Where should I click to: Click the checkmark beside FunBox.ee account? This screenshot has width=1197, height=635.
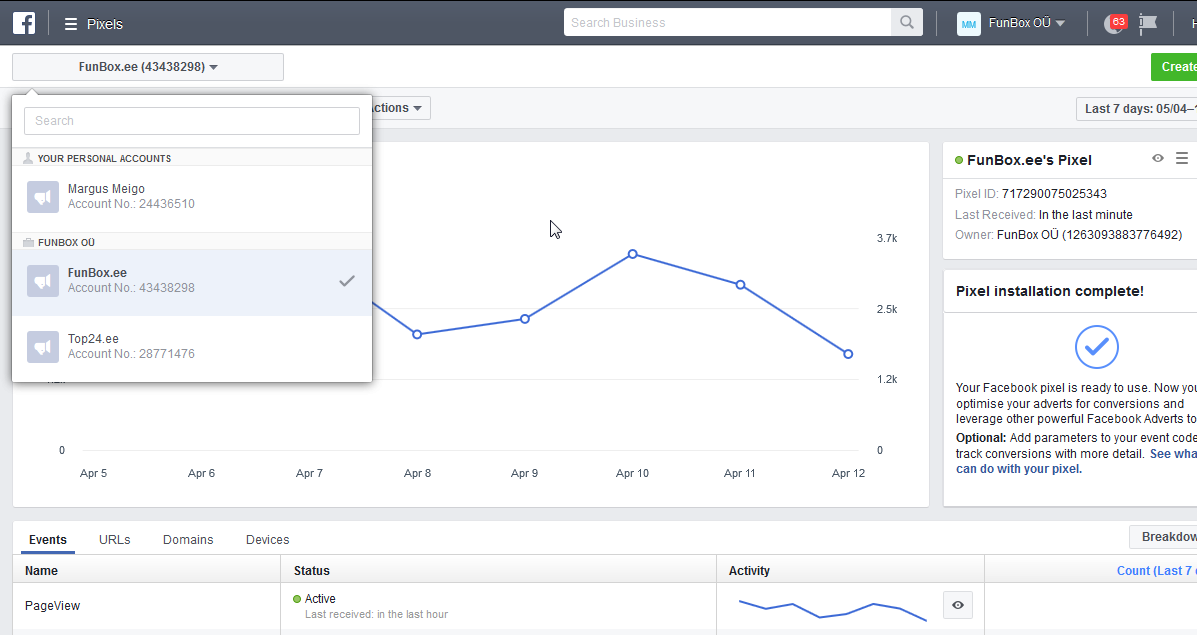[x=347, y=281]
